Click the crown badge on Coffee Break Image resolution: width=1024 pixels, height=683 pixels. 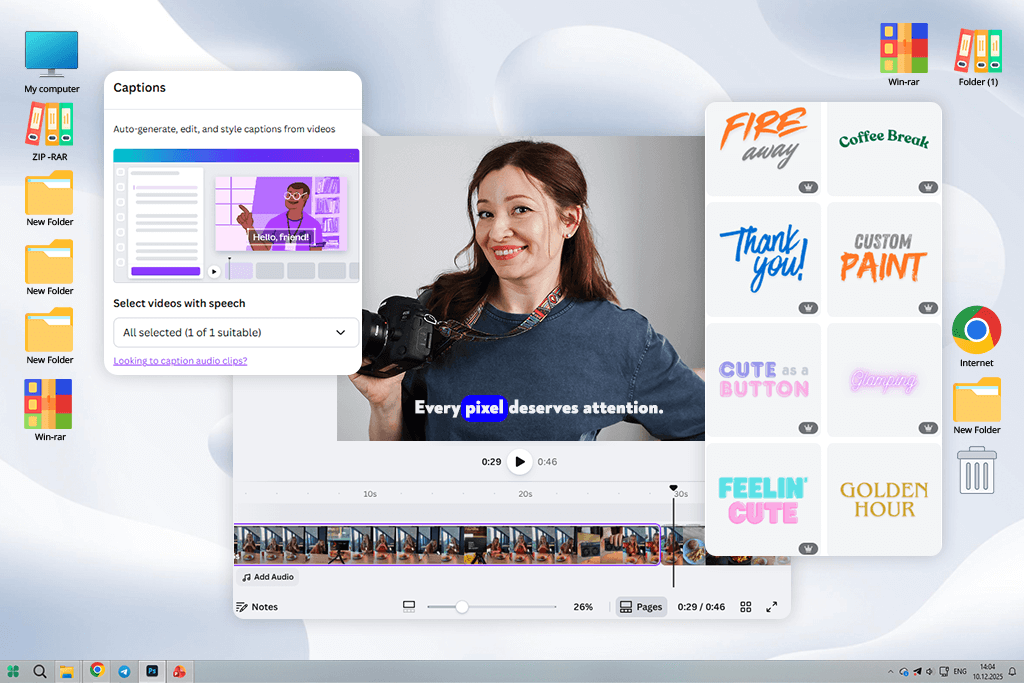click(x=928, y=187)
